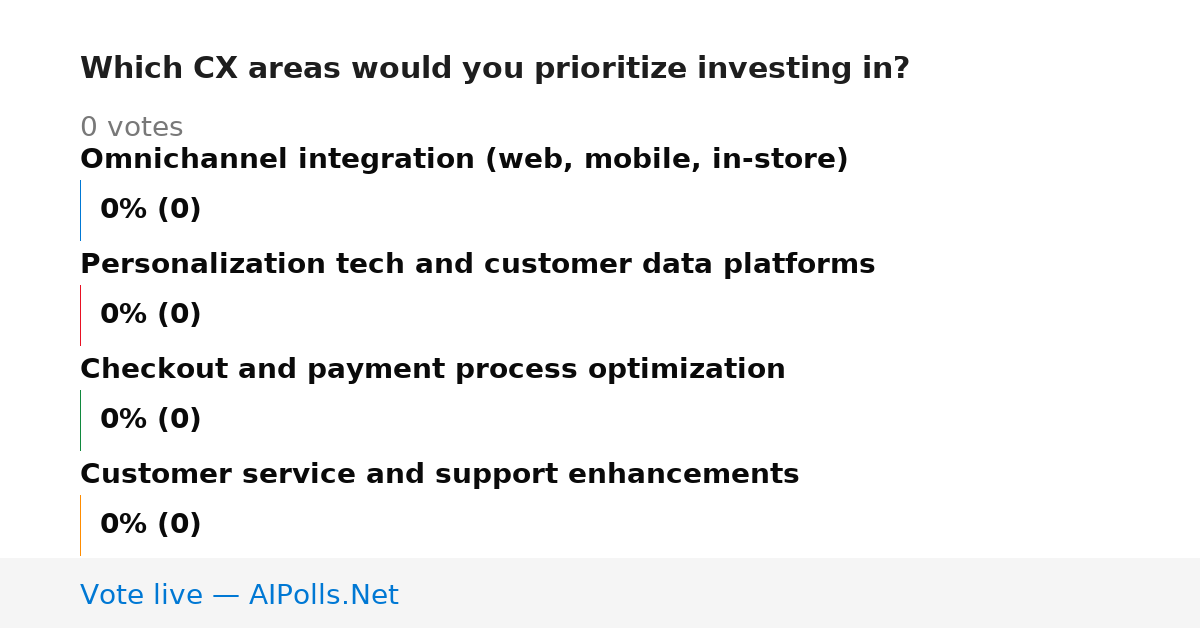Click the 0% (0) result for Customer service
The image size is (1200, 628).
[150, 525]
